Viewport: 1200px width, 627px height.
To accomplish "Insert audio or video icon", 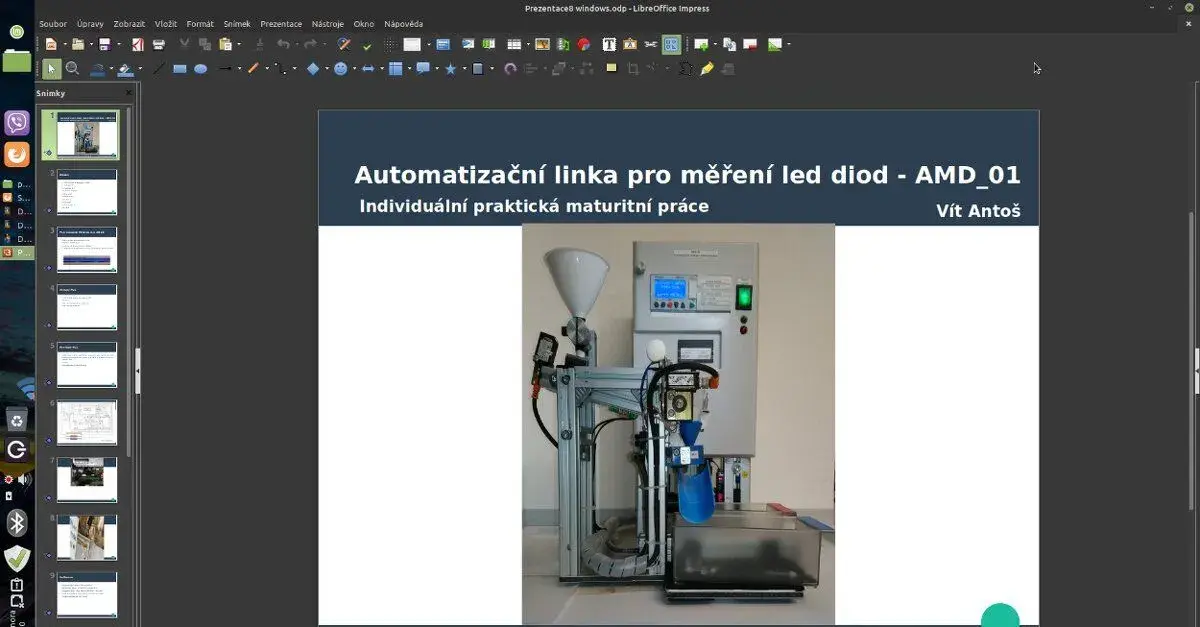I will click(x=562, y=44).
